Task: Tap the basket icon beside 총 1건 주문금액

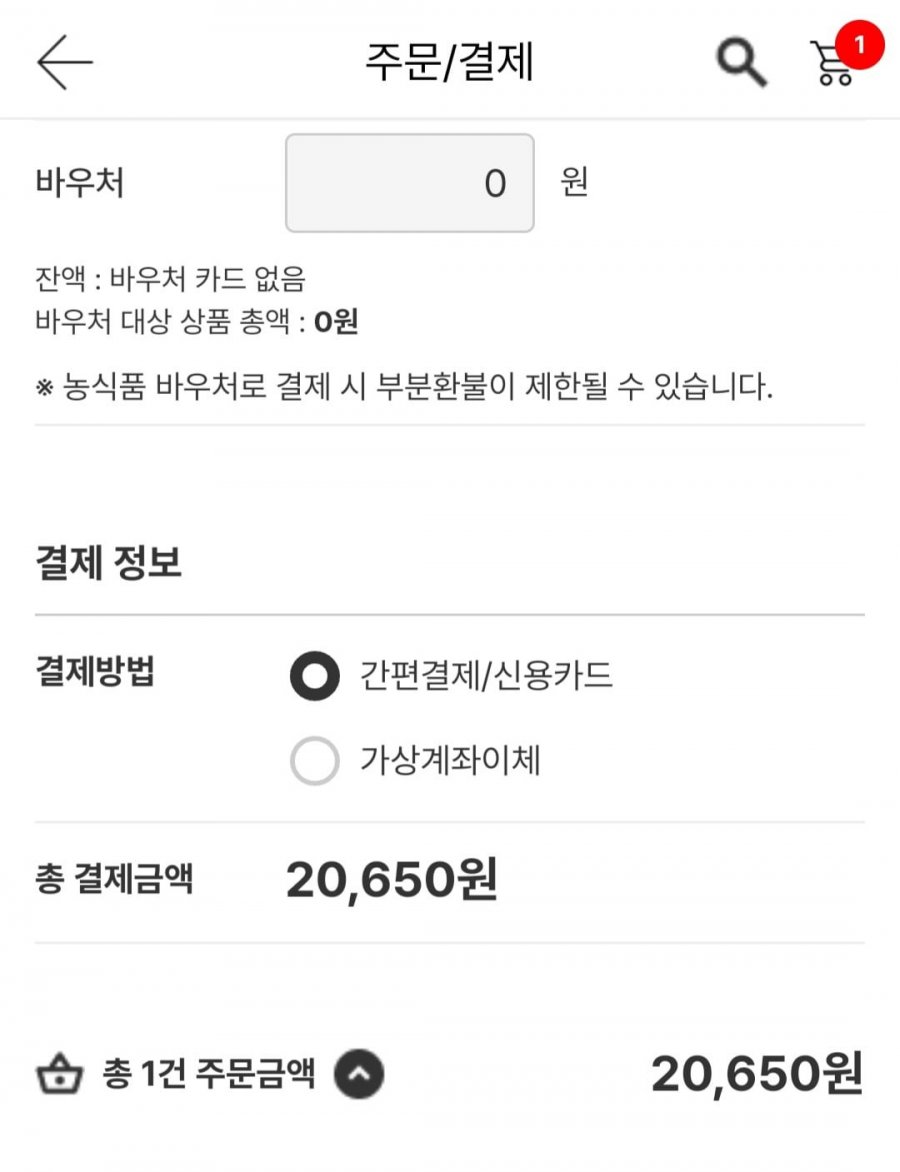Action: tap(59, 1077)
